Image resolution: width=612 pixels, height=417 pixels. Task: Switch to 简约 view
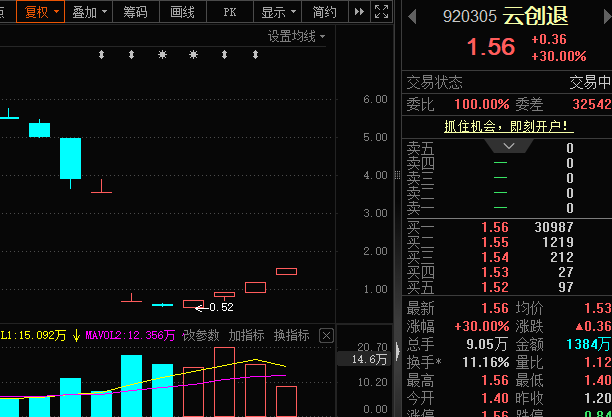[x=325, y=12]
